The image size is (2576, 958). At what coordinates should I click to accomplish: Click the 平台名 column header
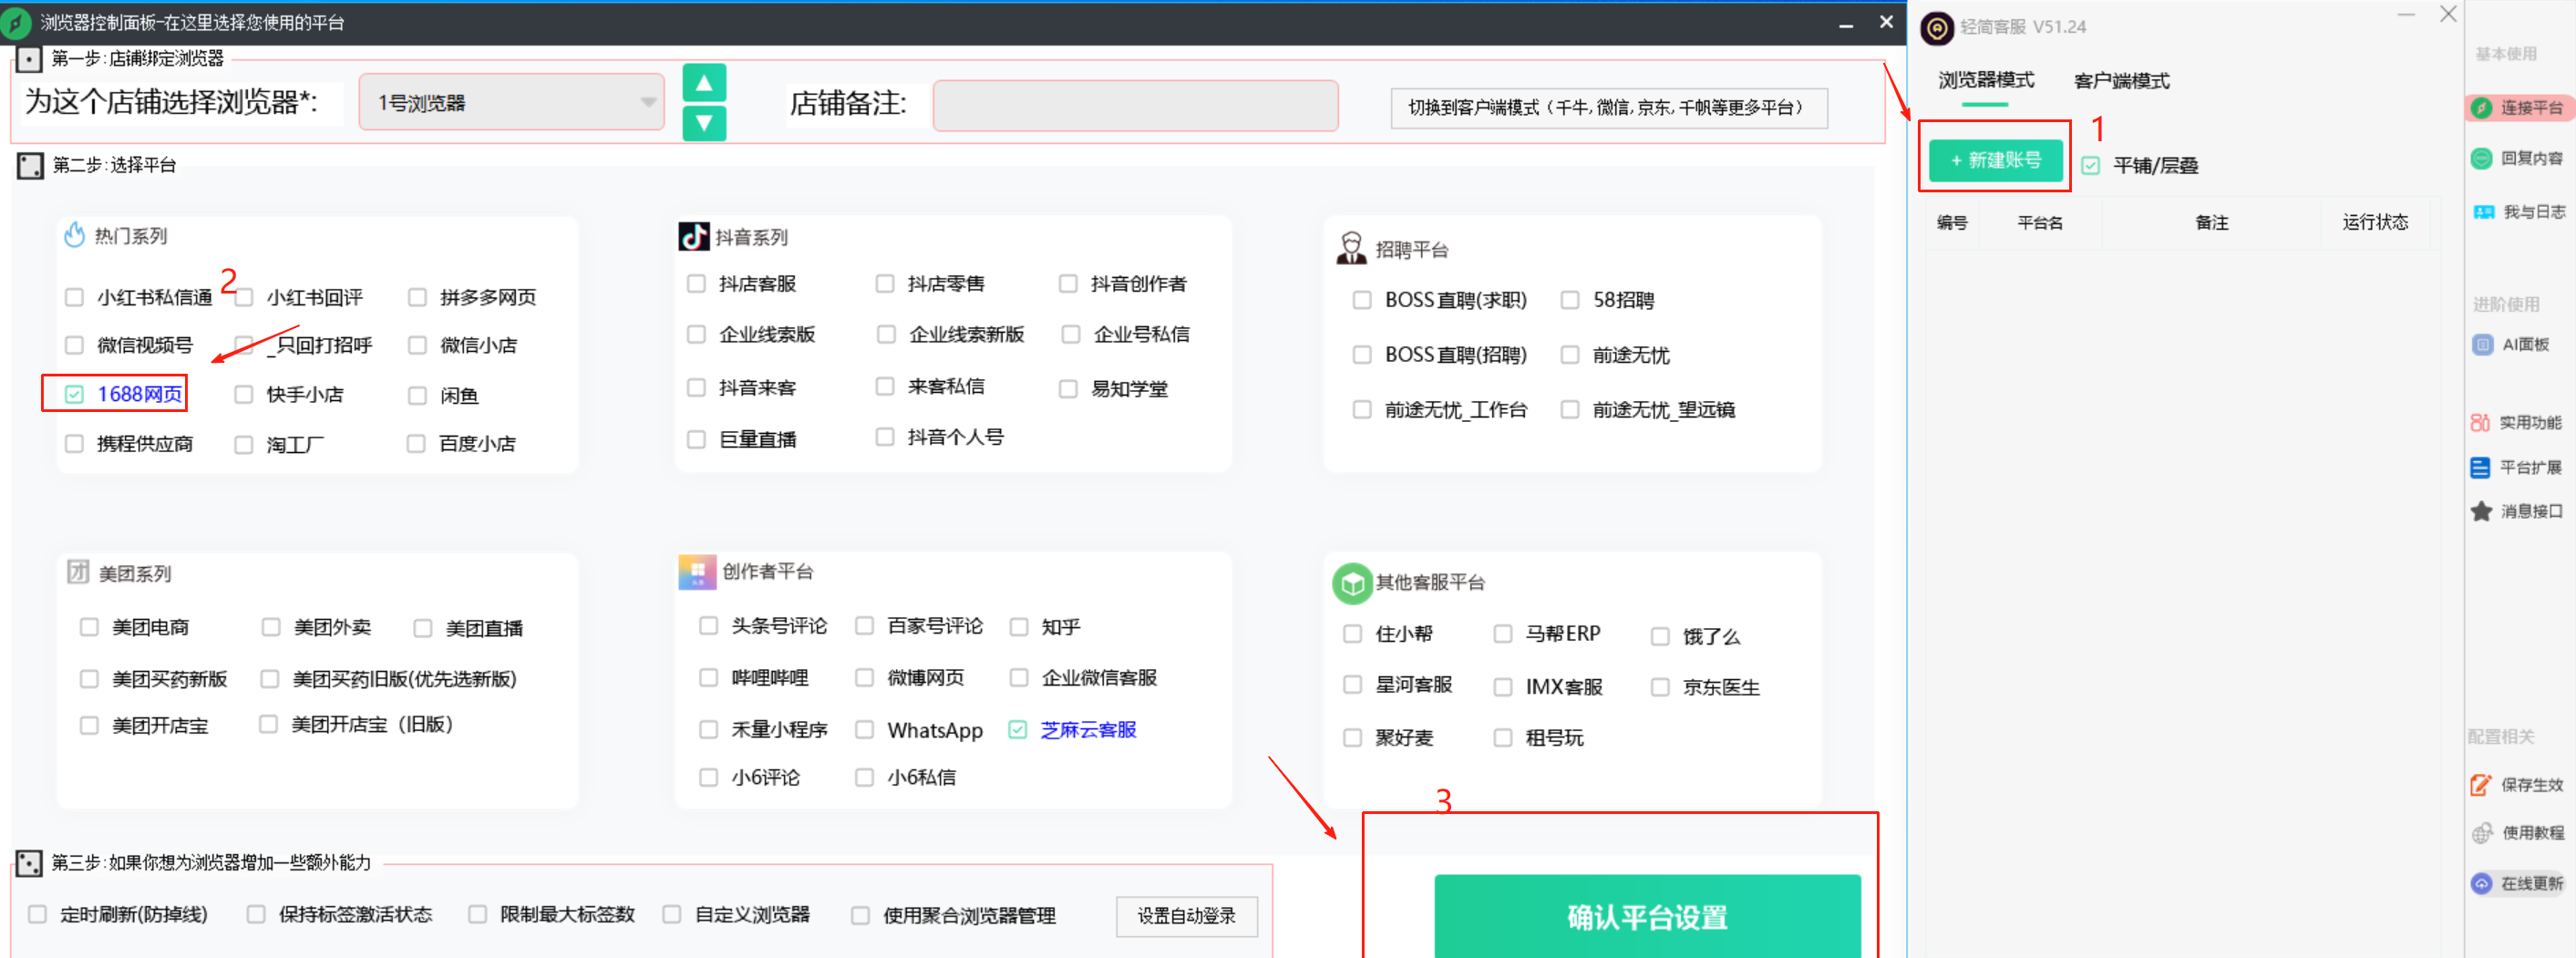tap(2039, 223)
